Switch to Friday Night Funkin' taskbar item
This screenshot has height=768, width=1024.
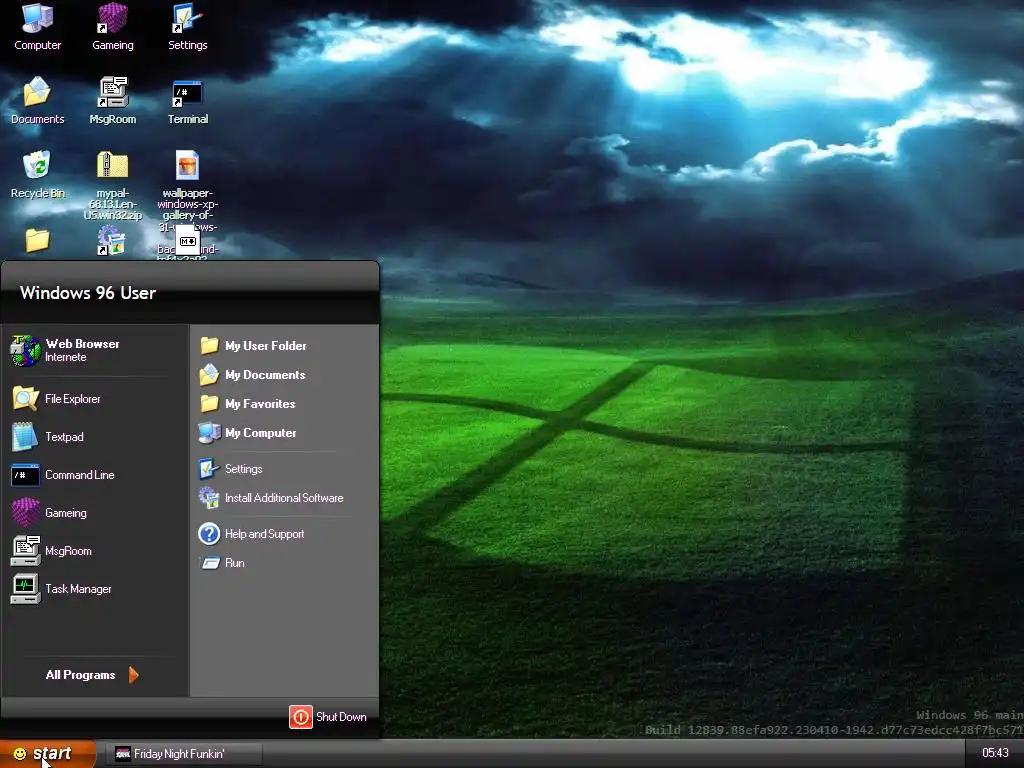(x=184, y=754)
